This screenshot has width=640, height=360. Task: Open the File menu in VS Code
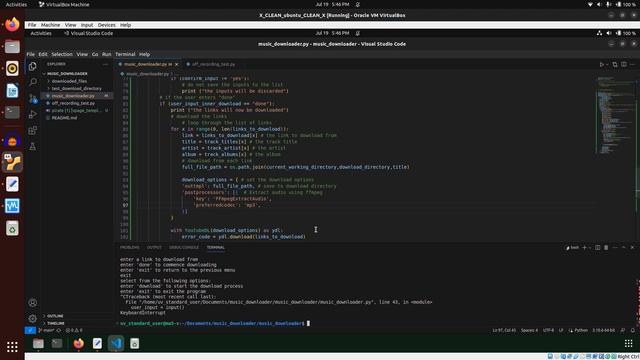coord(31,54)
